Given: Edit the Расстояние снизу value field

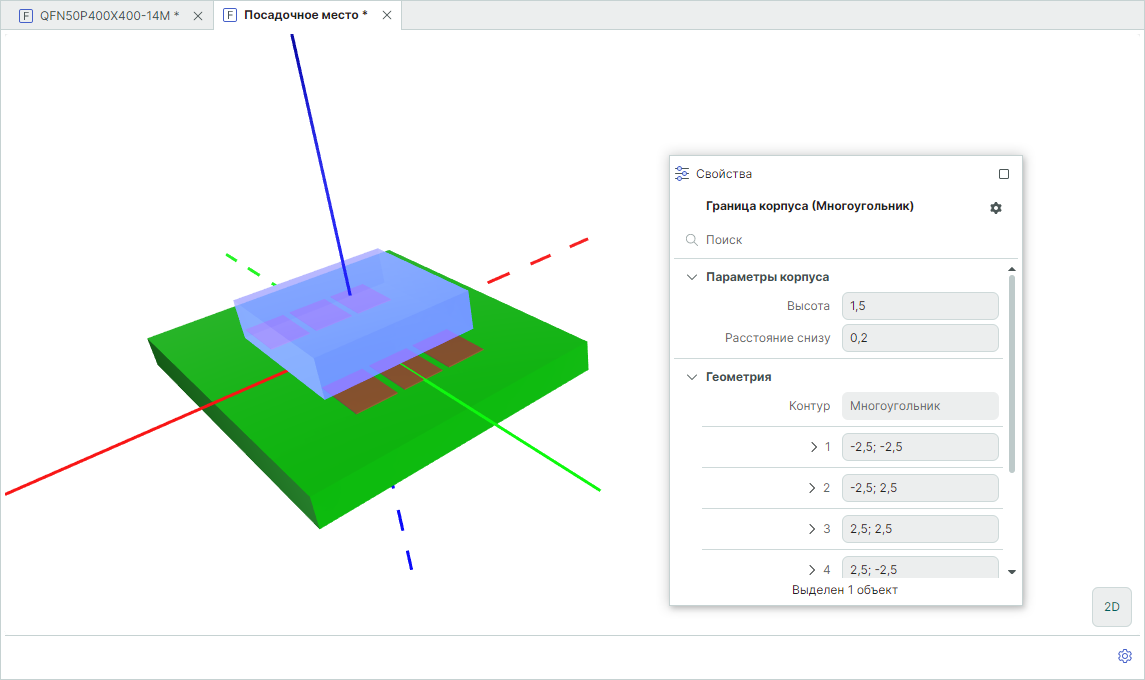Looking at the screenshot, I should 920,338.
